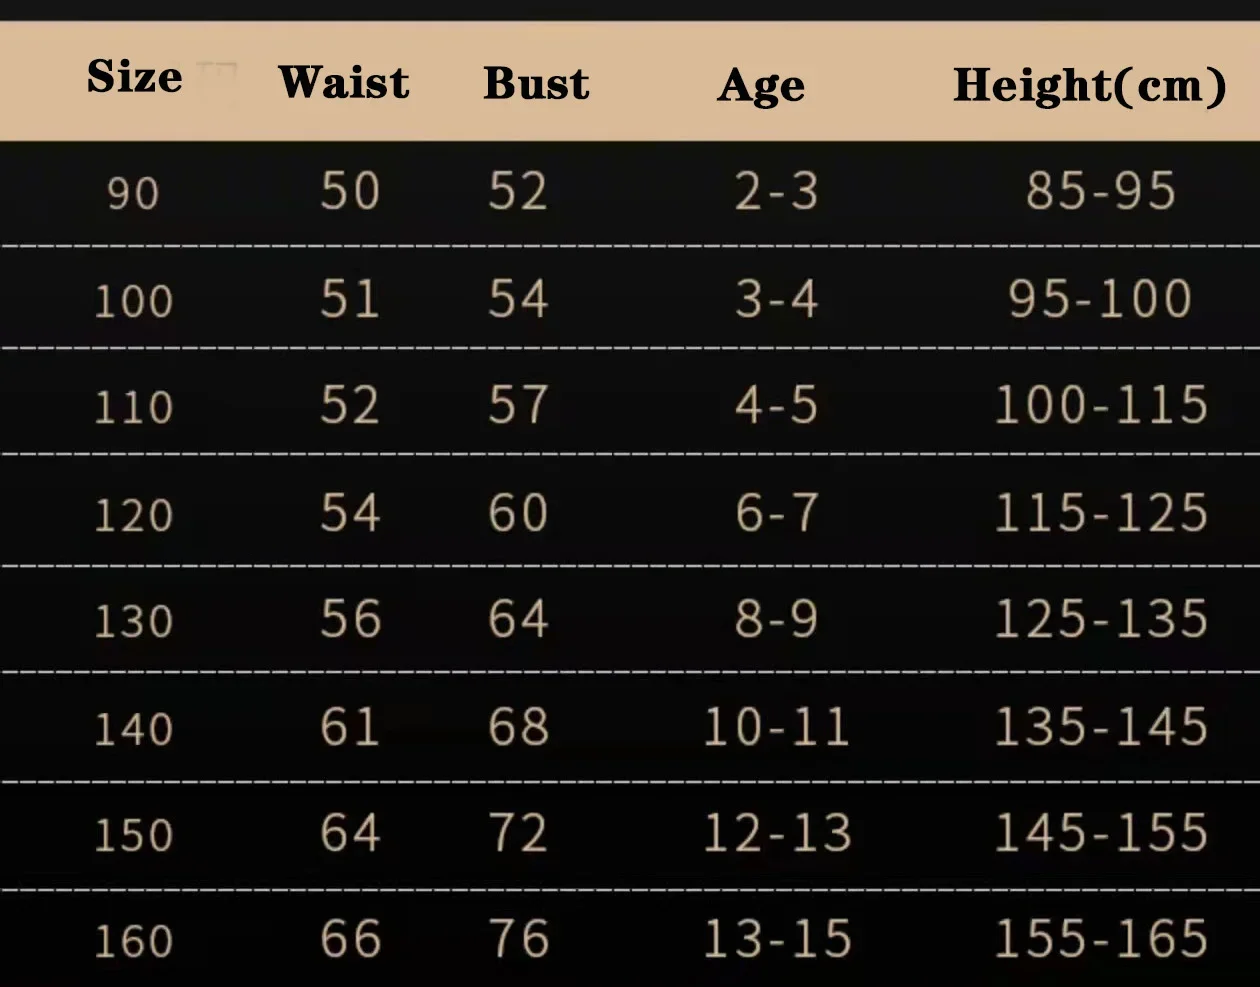Click the age range 6-7
1260x987 pixels.
777,513
